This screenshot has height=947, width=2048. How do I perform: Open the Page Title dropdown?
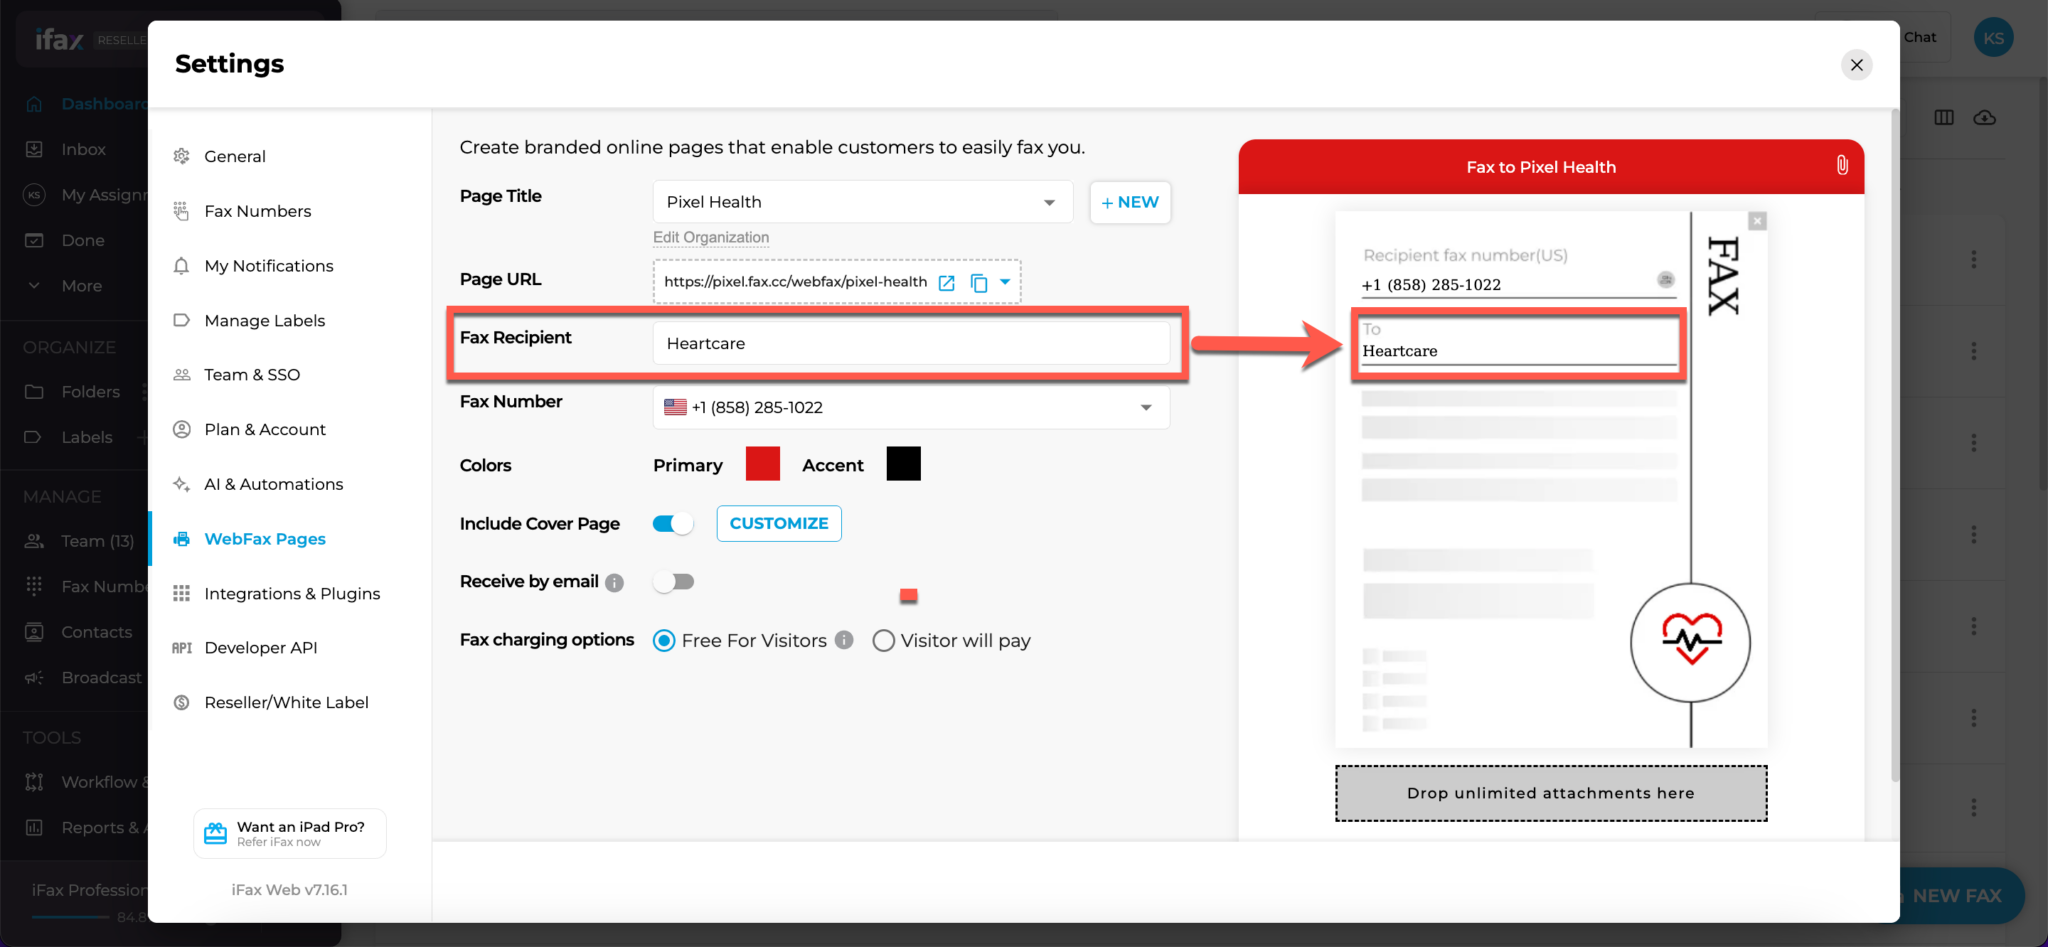(1047, 201)
